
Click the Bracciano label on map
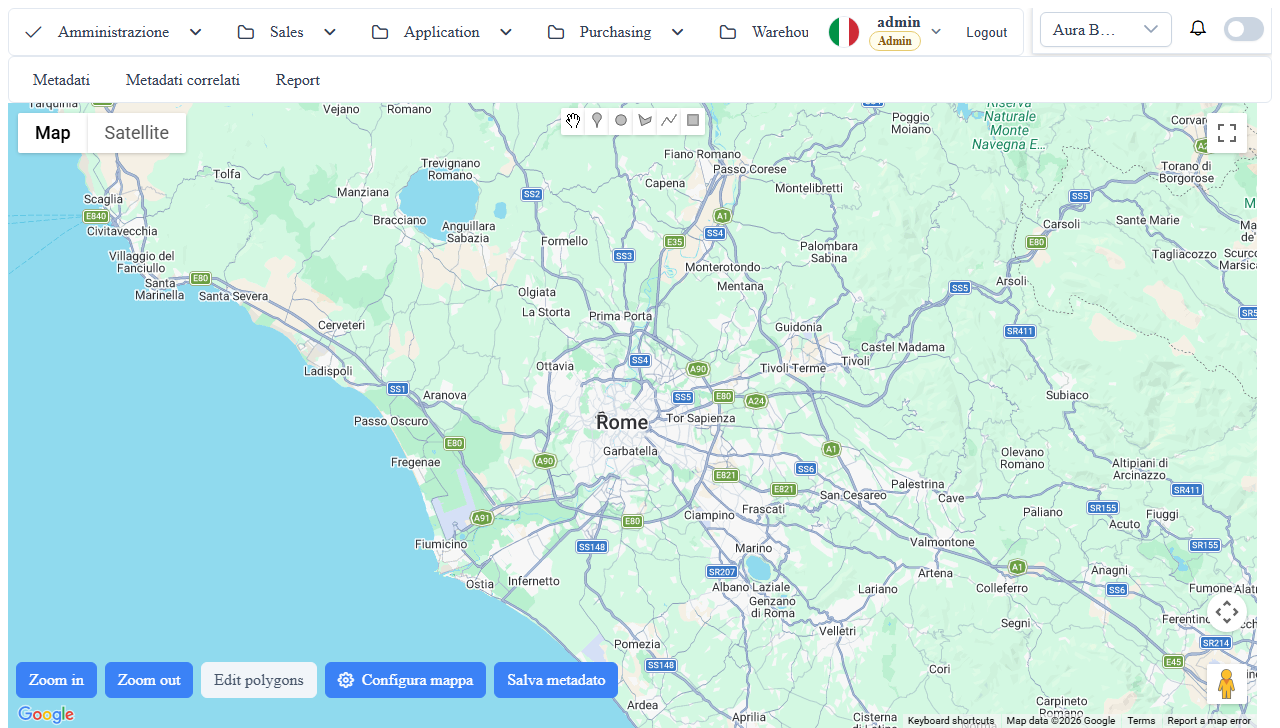click(399, 220)
